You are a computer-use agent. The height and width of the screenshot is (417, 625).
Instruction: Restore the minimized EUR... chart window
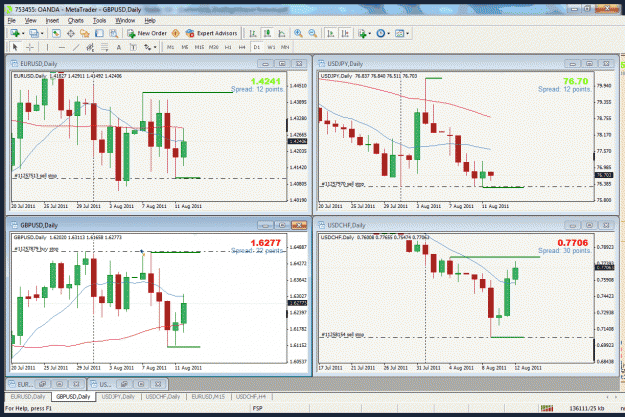43,384
